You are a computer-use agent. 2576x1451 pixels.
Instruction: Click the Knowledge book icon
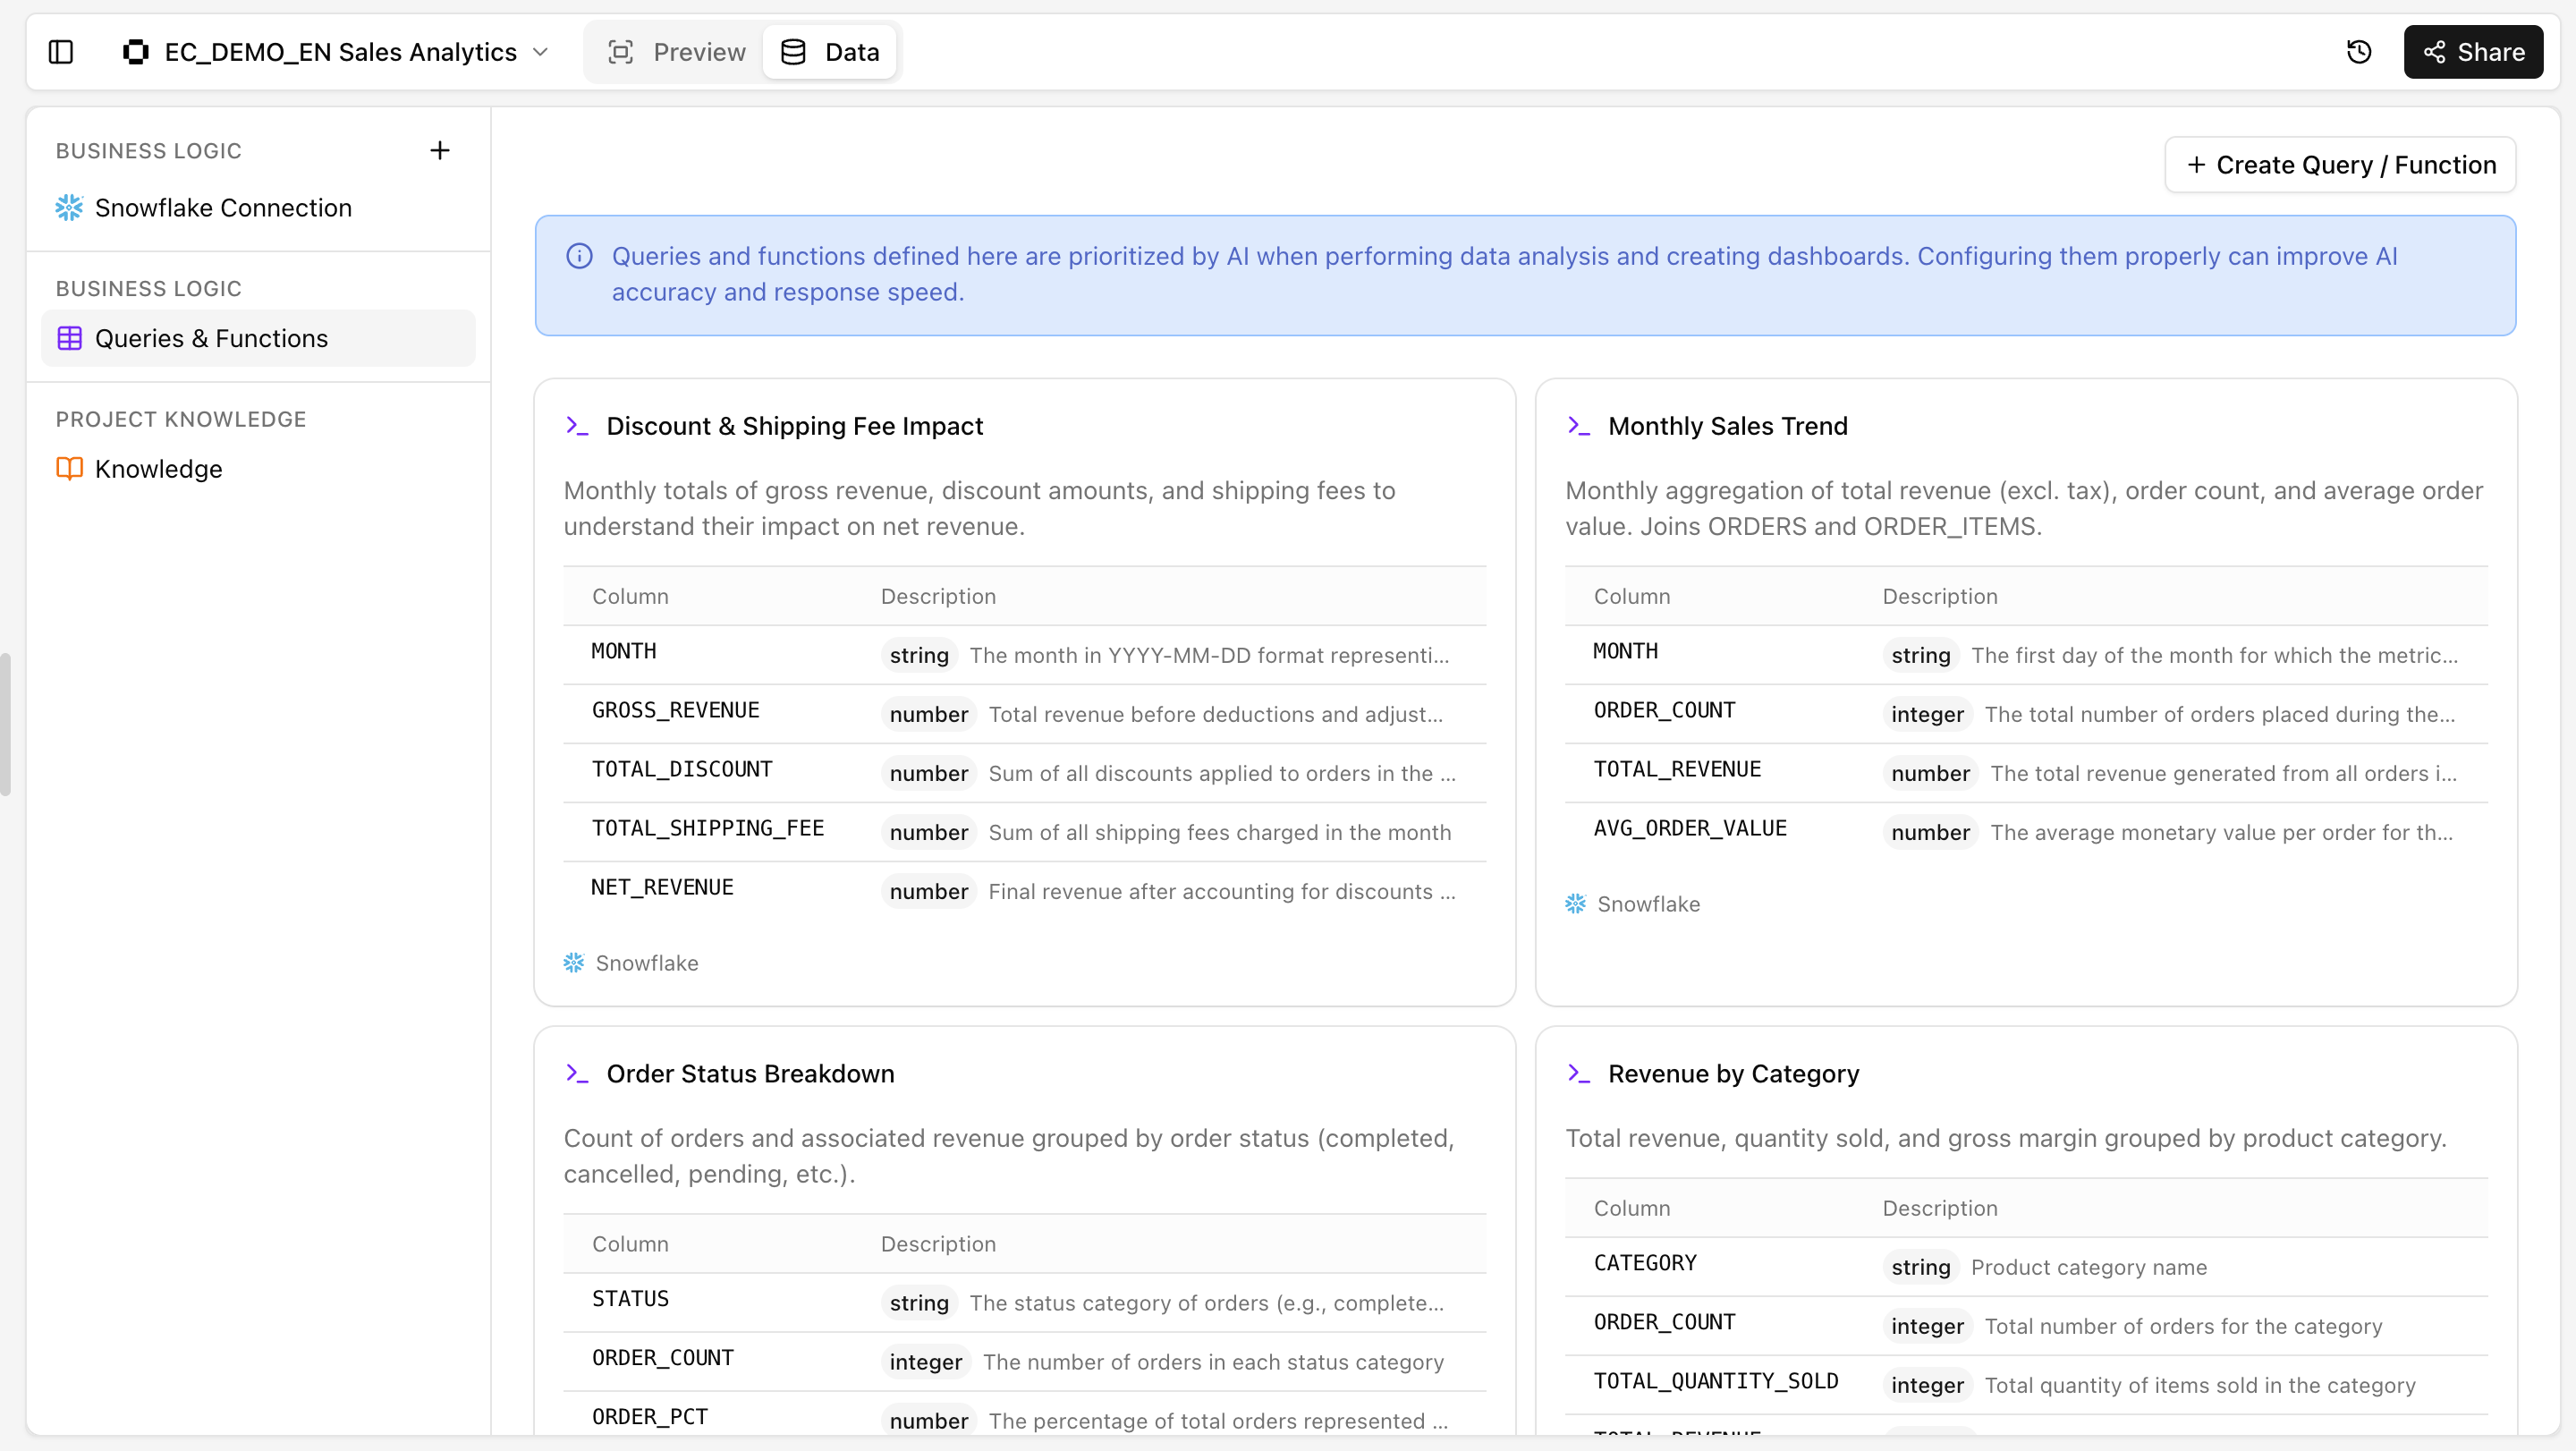pyautogui.click(x=69, y=469)
